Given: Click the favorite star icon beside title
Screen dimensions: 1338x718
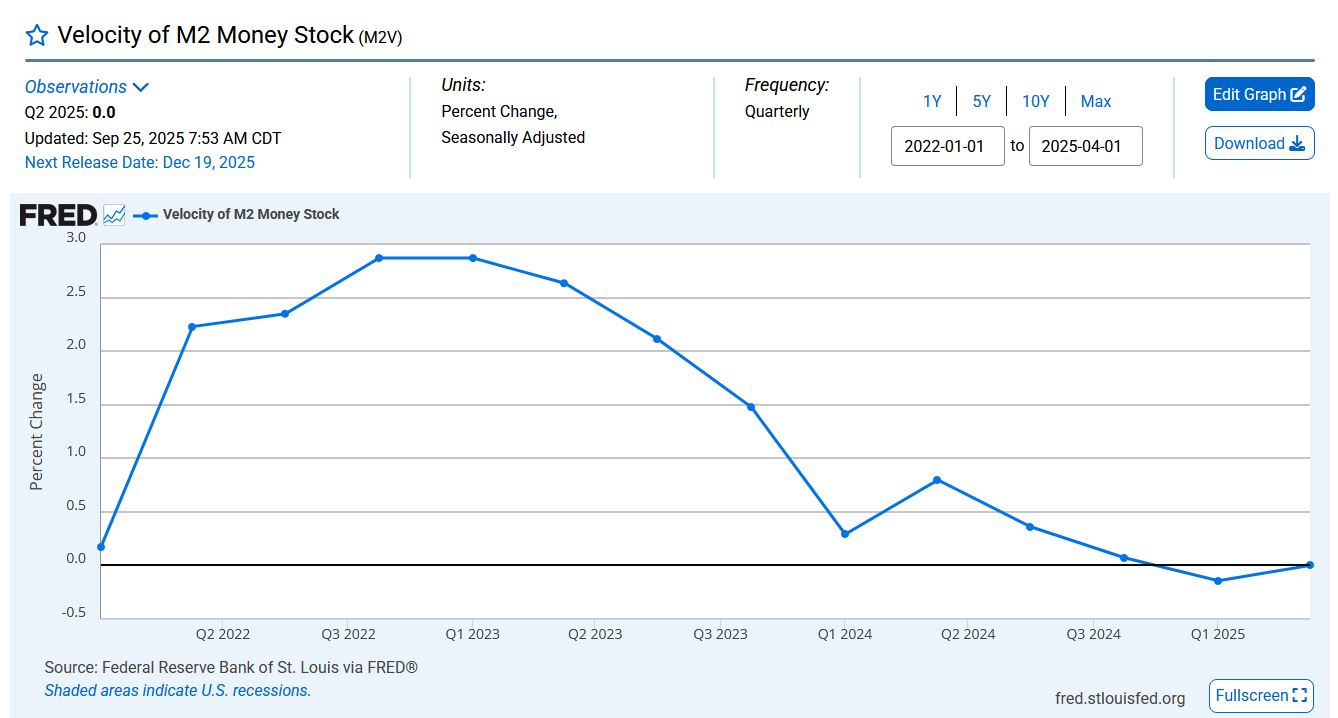Looking at the screenshot, I should 37,36.
